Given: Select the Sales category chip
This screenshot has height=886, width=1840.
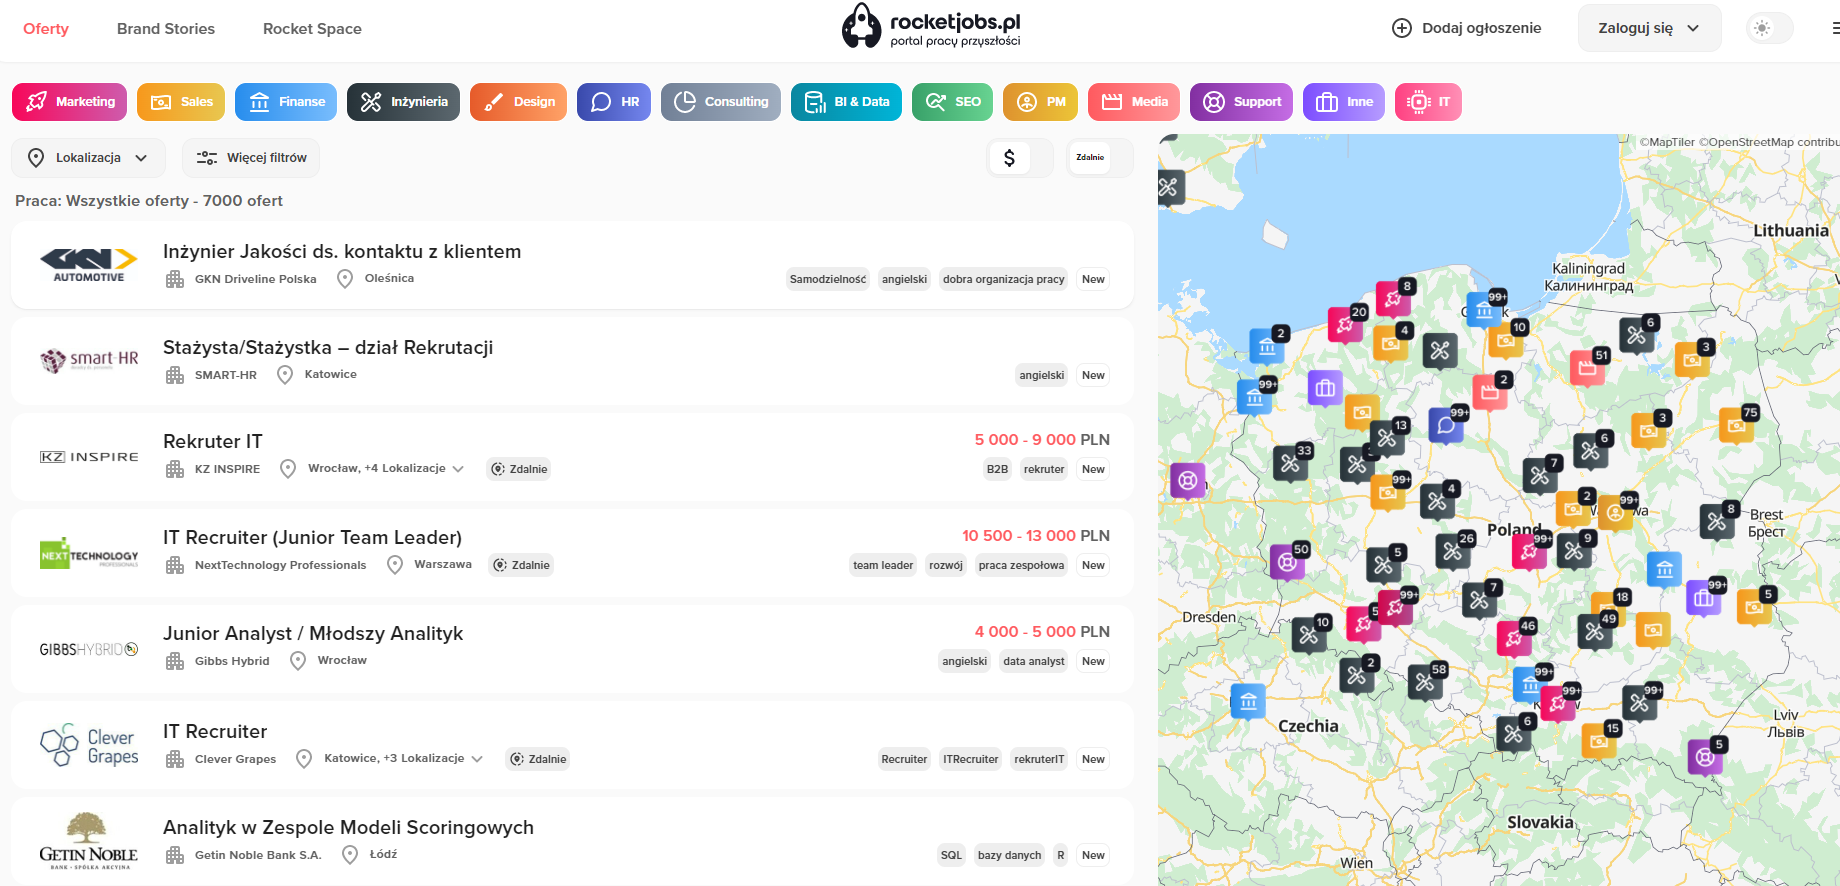Looking at the screenshot, I should pyautogui.click(x=181, y=102).
